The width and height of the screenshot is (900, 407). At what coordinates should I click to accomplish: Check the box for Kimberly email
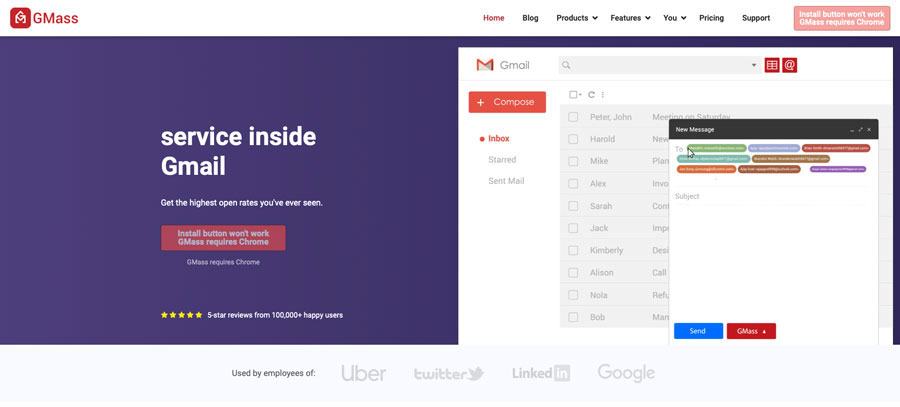click(573, 250)
